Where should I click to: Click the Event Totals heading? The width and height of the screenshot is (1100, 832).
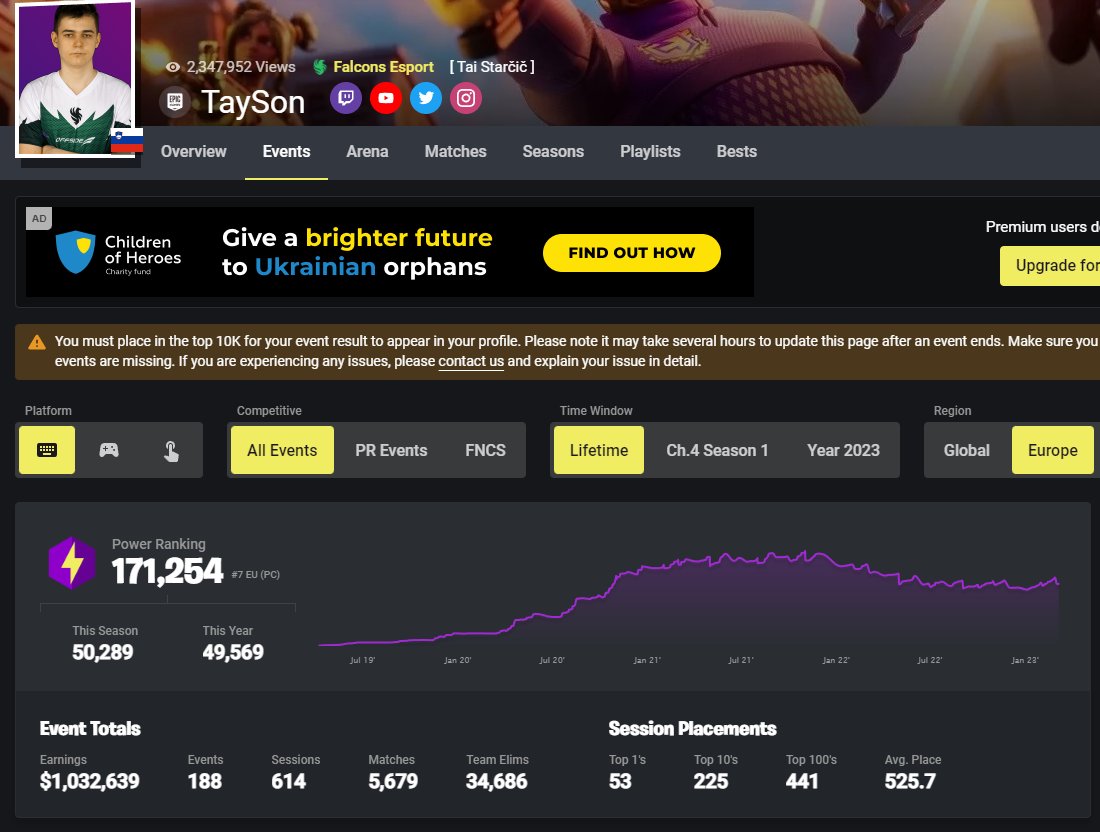90,729
